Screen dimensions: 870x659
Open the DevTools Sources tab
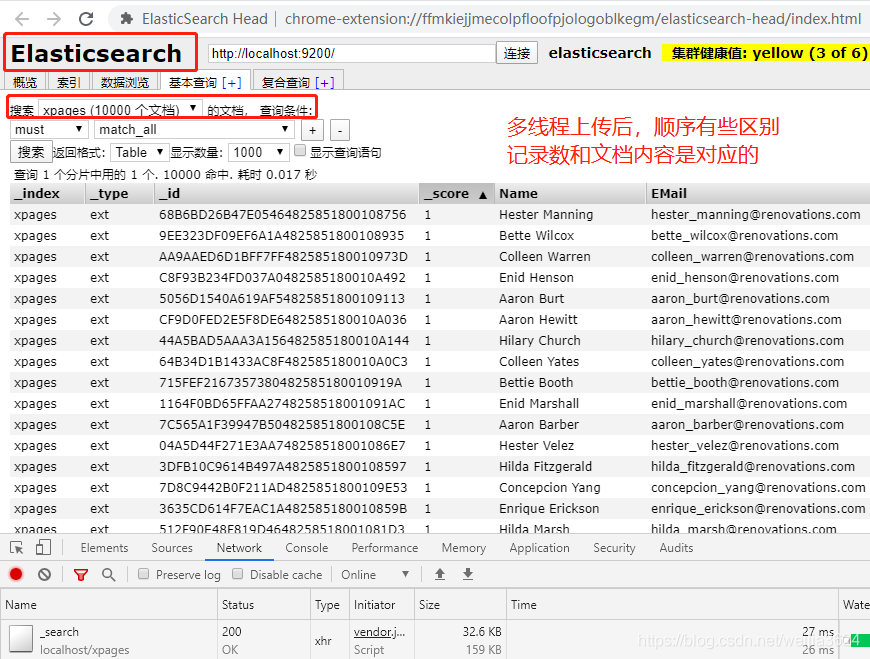tap(172, 548)
